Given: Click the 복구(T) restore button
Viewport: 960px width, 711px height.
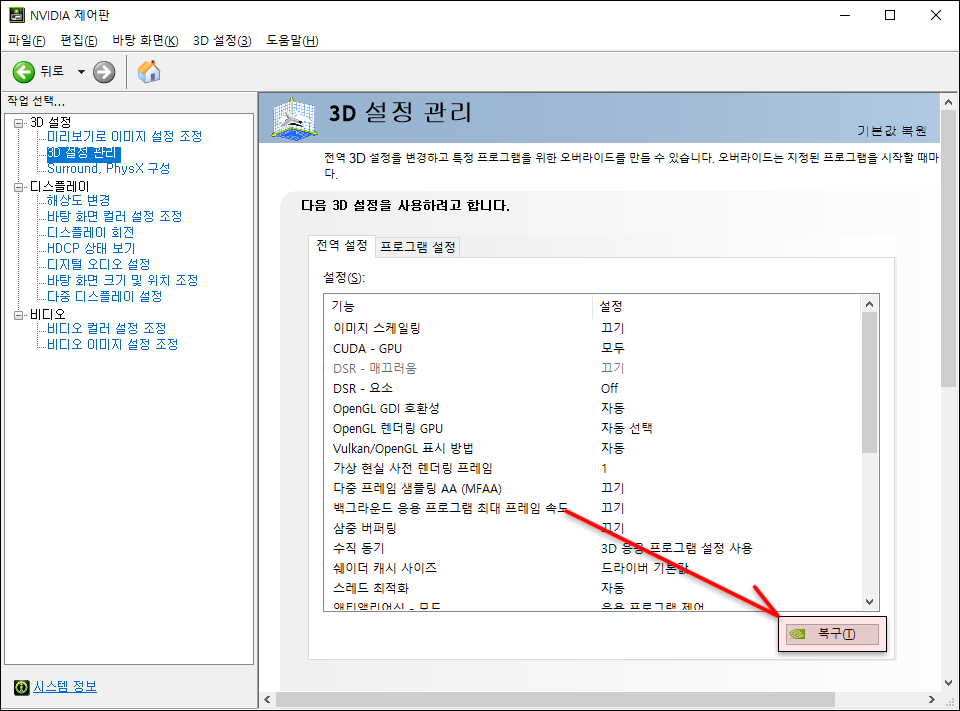Looking at the screenshot, I should (x=832, y=634).
